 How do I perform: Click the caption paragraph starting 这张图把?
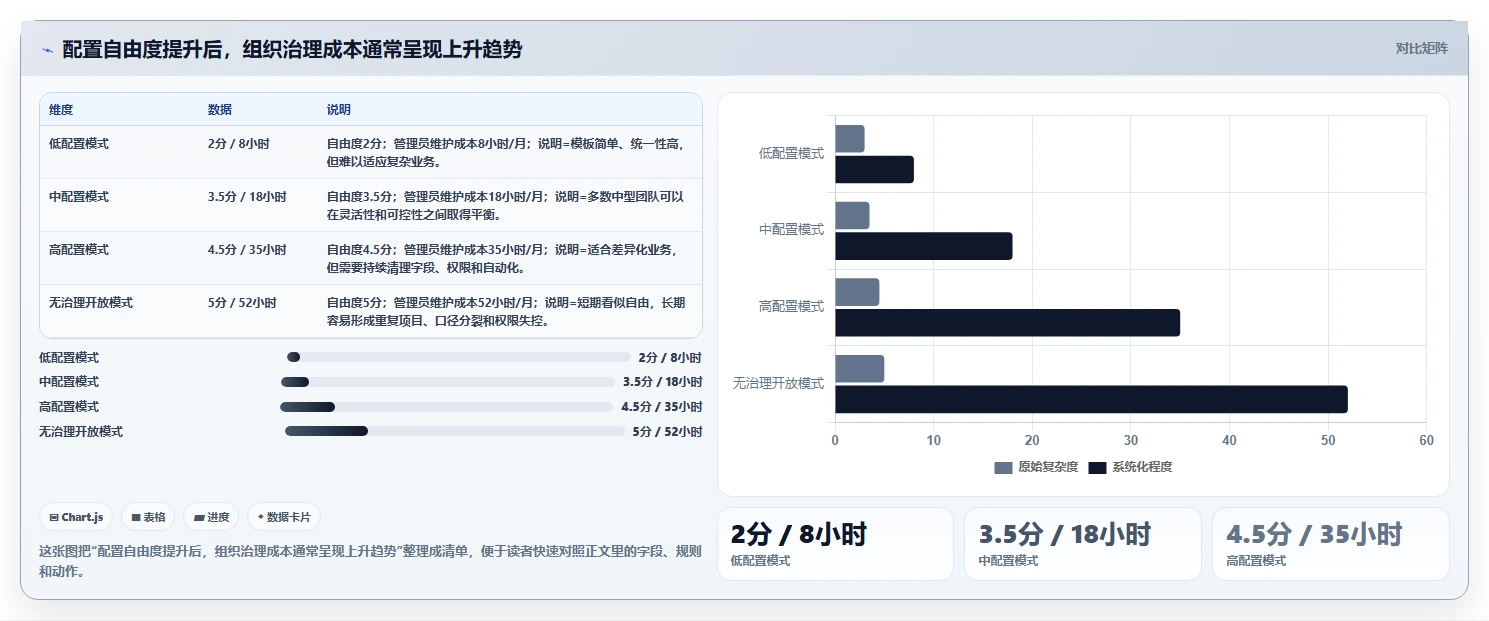click(370, 562)
